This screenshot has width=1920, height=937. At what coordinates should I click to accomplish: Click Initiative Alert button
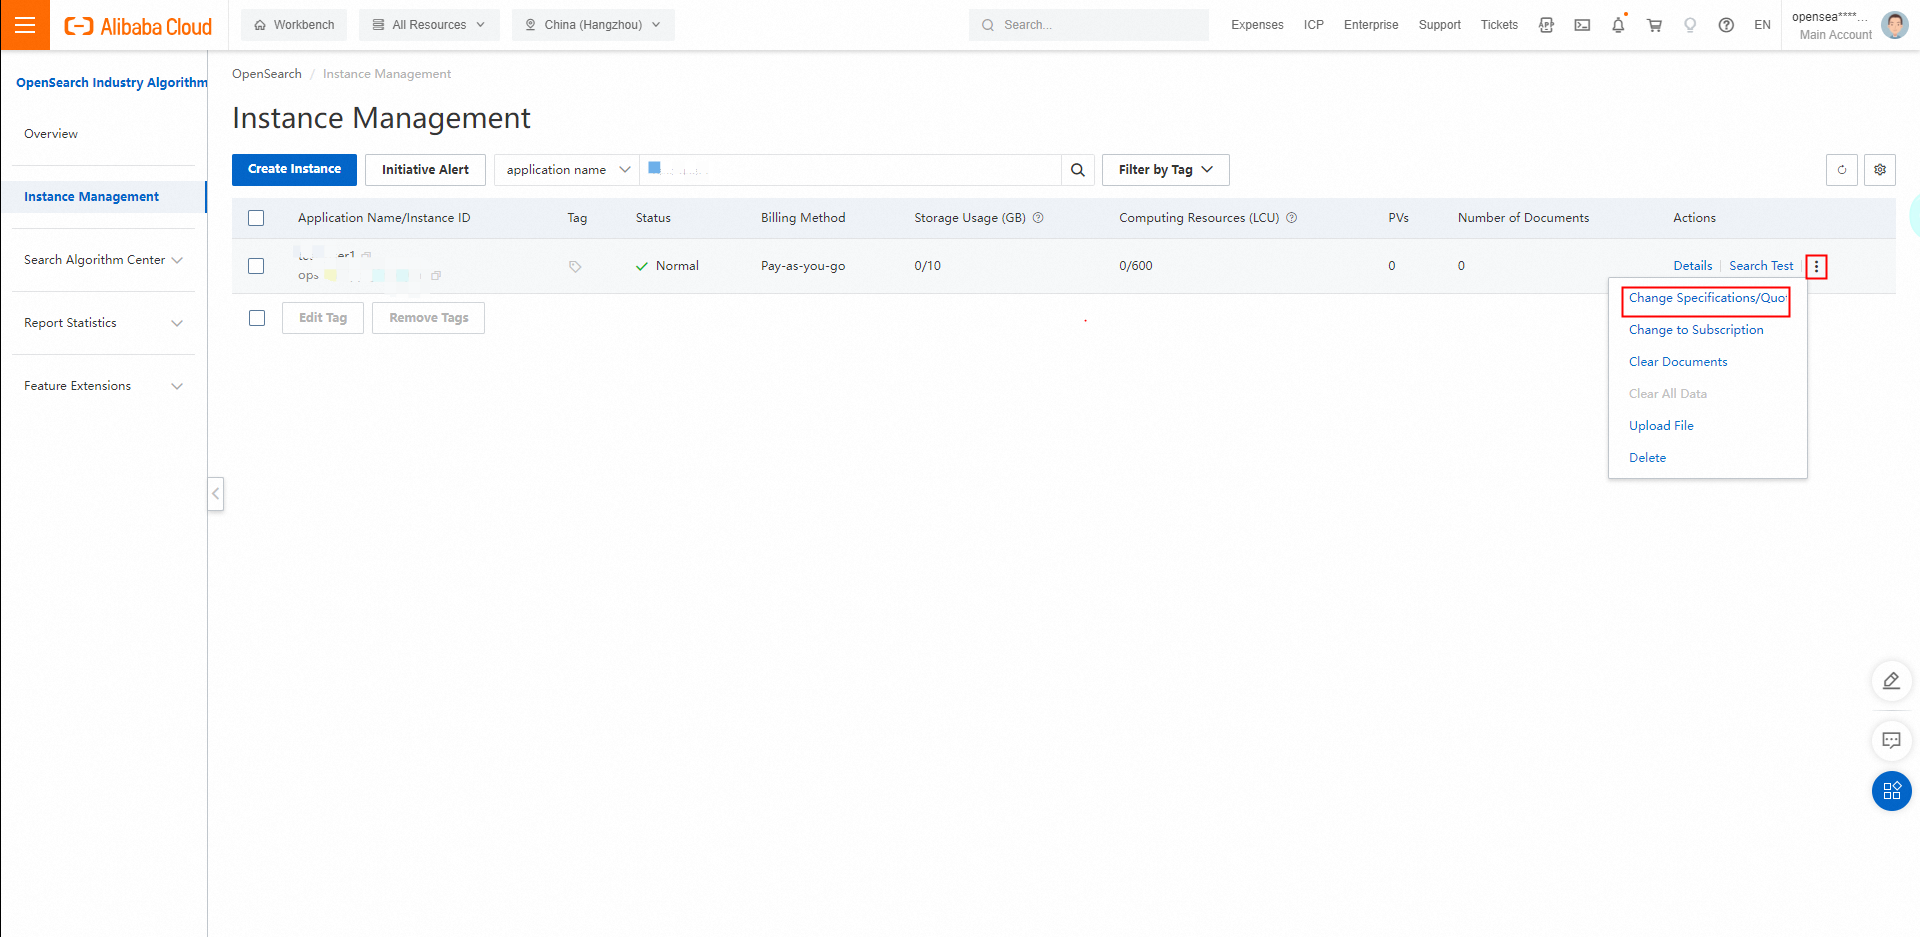(425, 170)
